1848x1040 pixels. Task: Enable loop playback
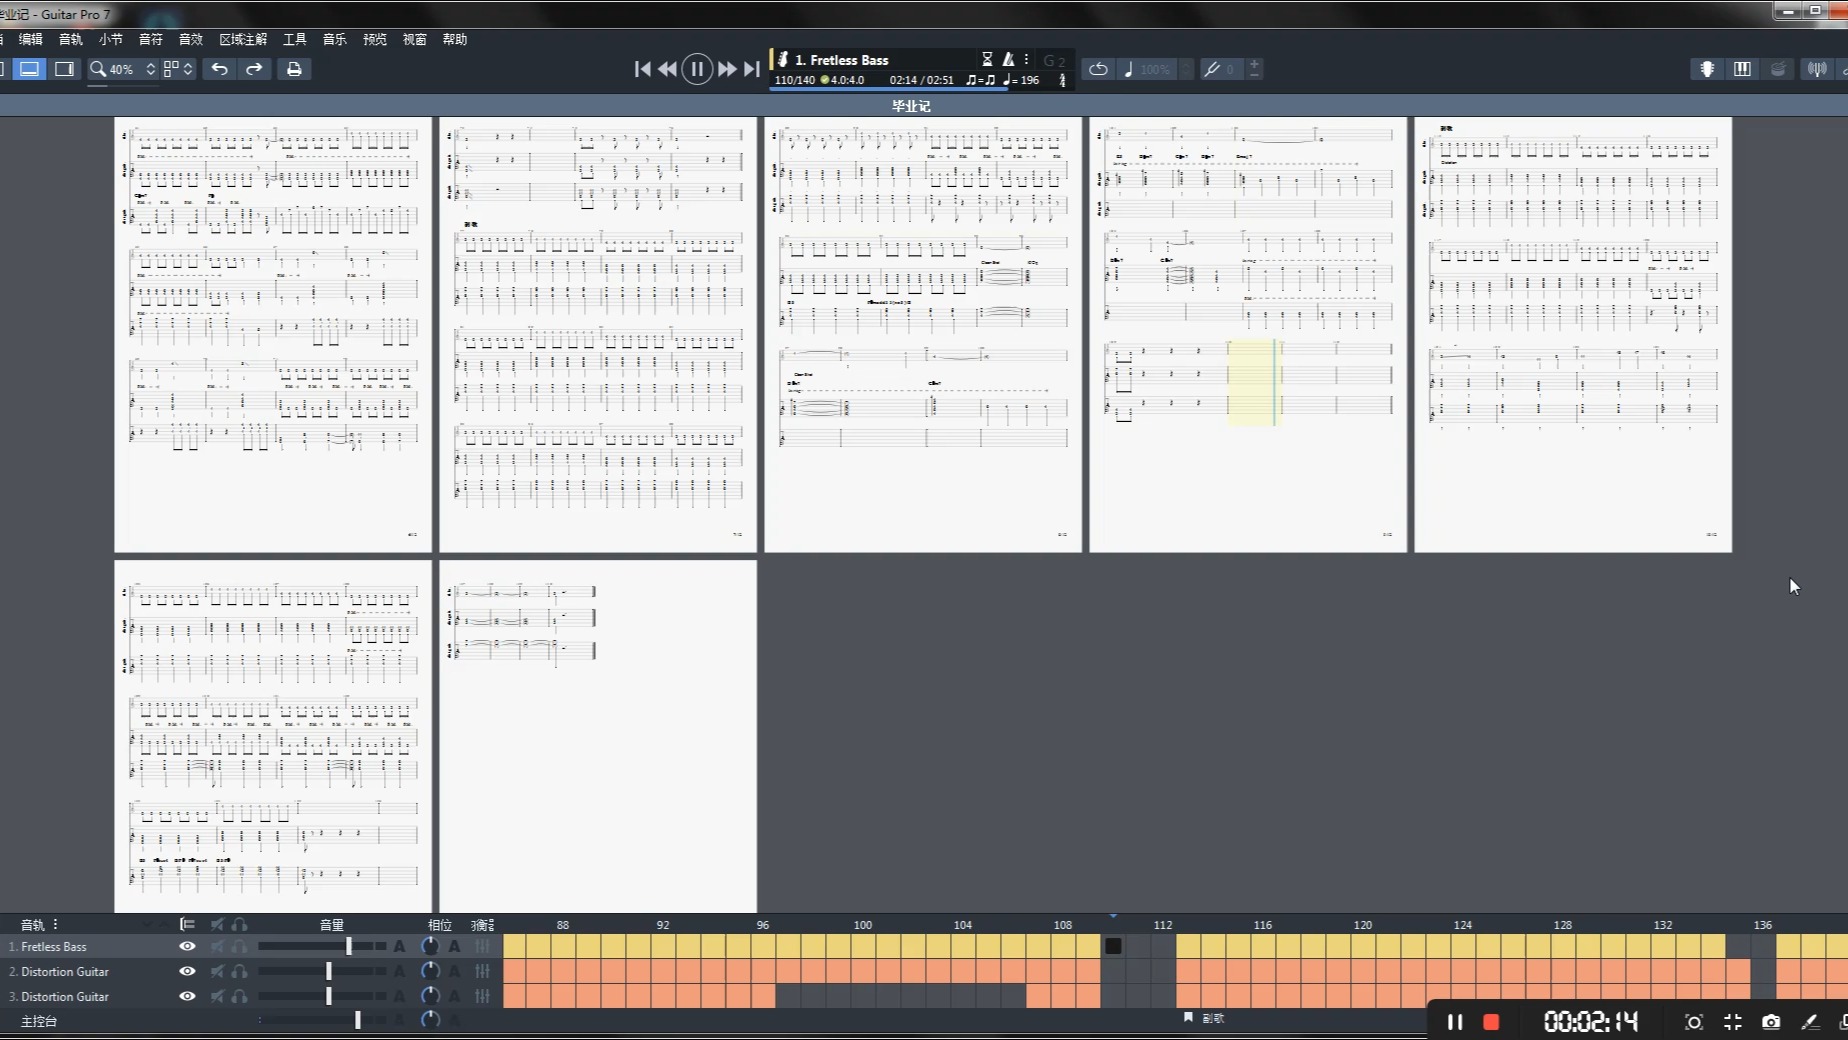(1098, 69)
